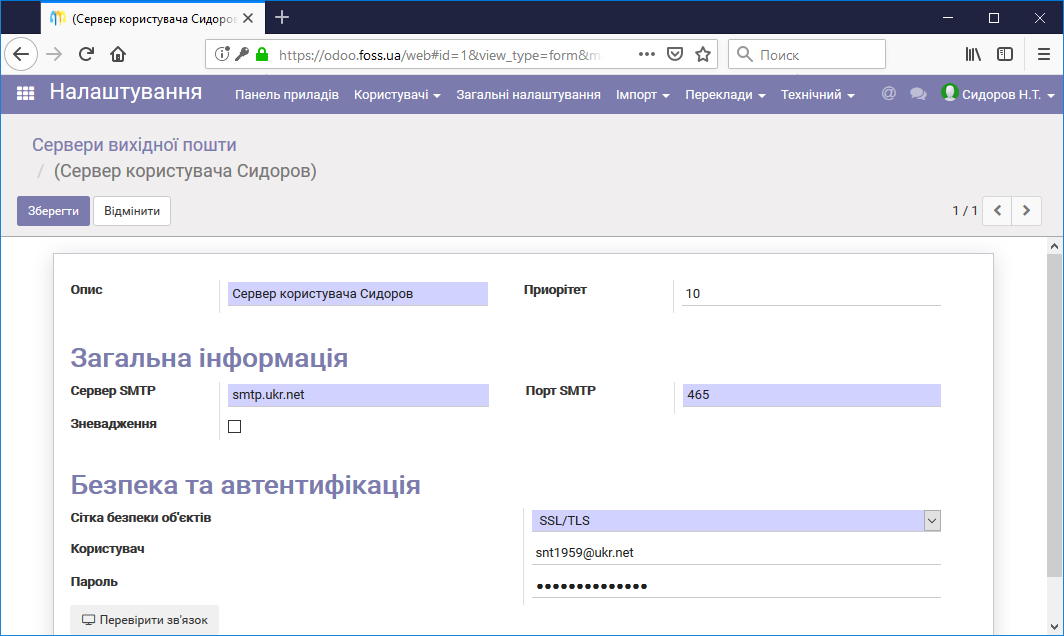Expand the Користувачі menu
Screen dimensions: 1064x636
397,94
